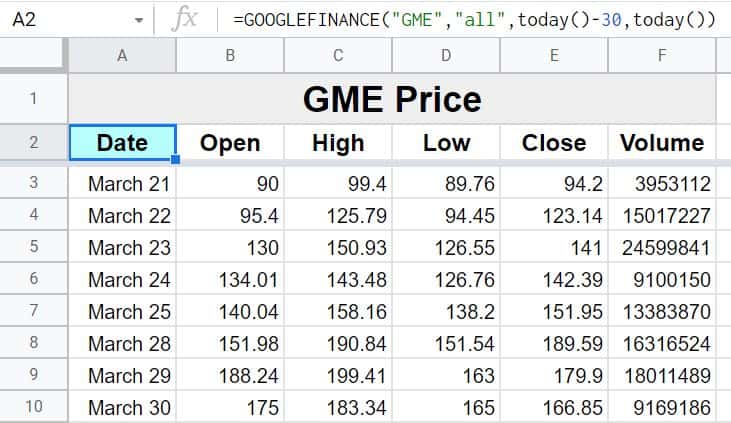Viewport: 731px width, 423px height.
Task: Click the fill handle on cell A2
Action: [176, 159]
